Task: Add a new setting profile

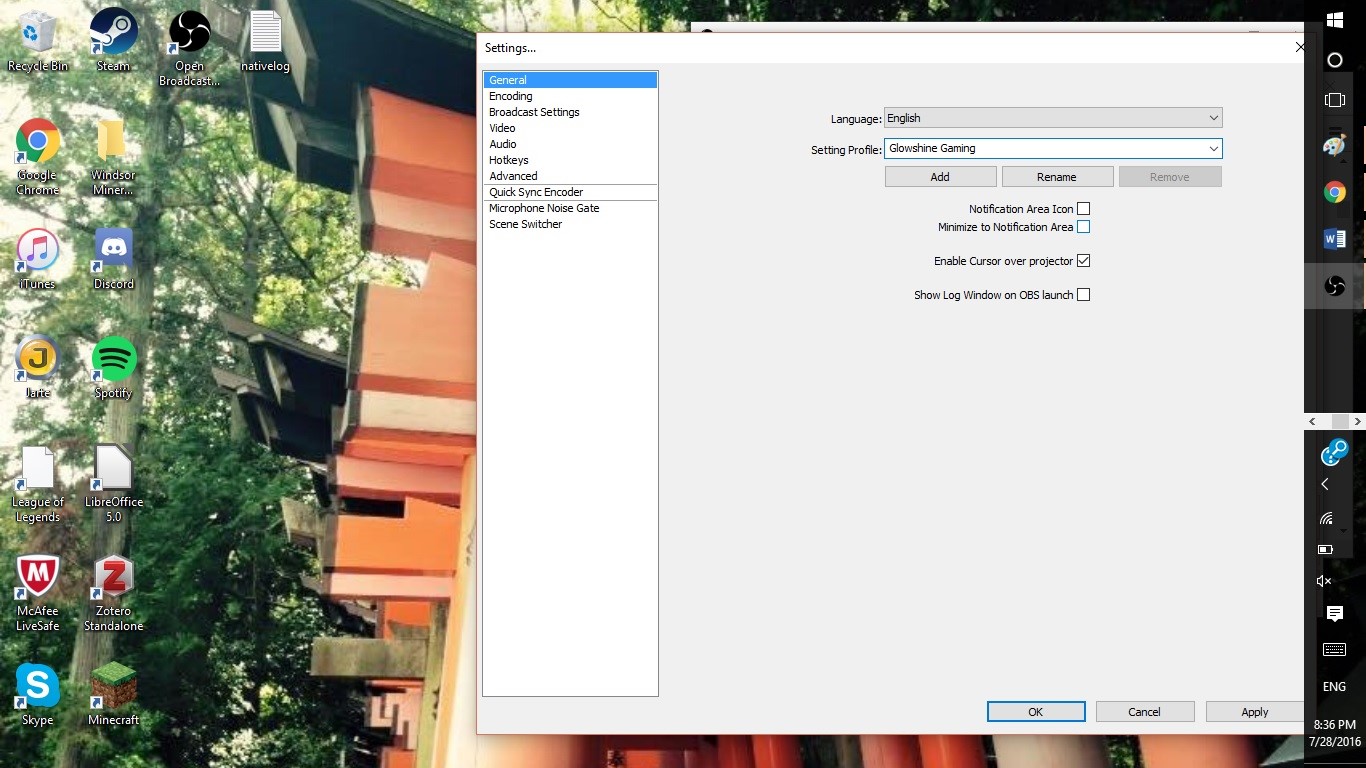Action: [x=940, y=177]
